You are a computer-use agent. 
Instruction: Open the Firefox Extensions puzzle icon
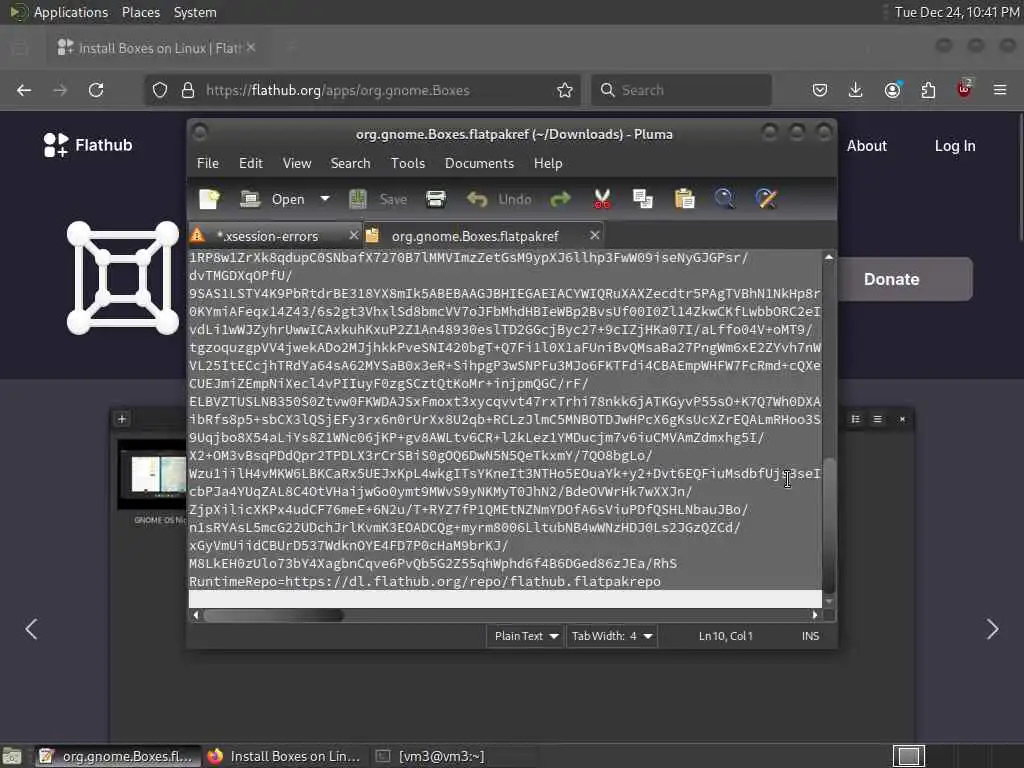[928, 90]
